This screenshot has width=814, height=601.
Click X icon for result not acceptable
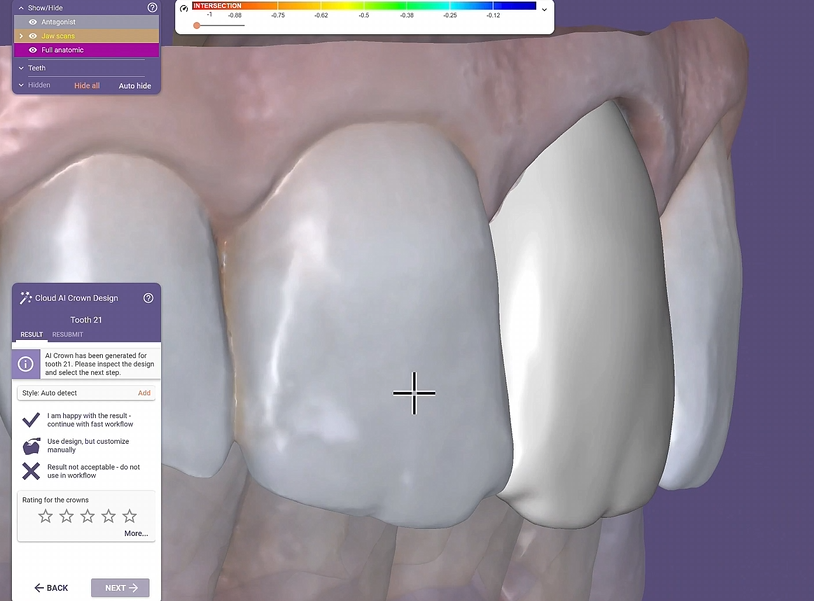[31, 471]
